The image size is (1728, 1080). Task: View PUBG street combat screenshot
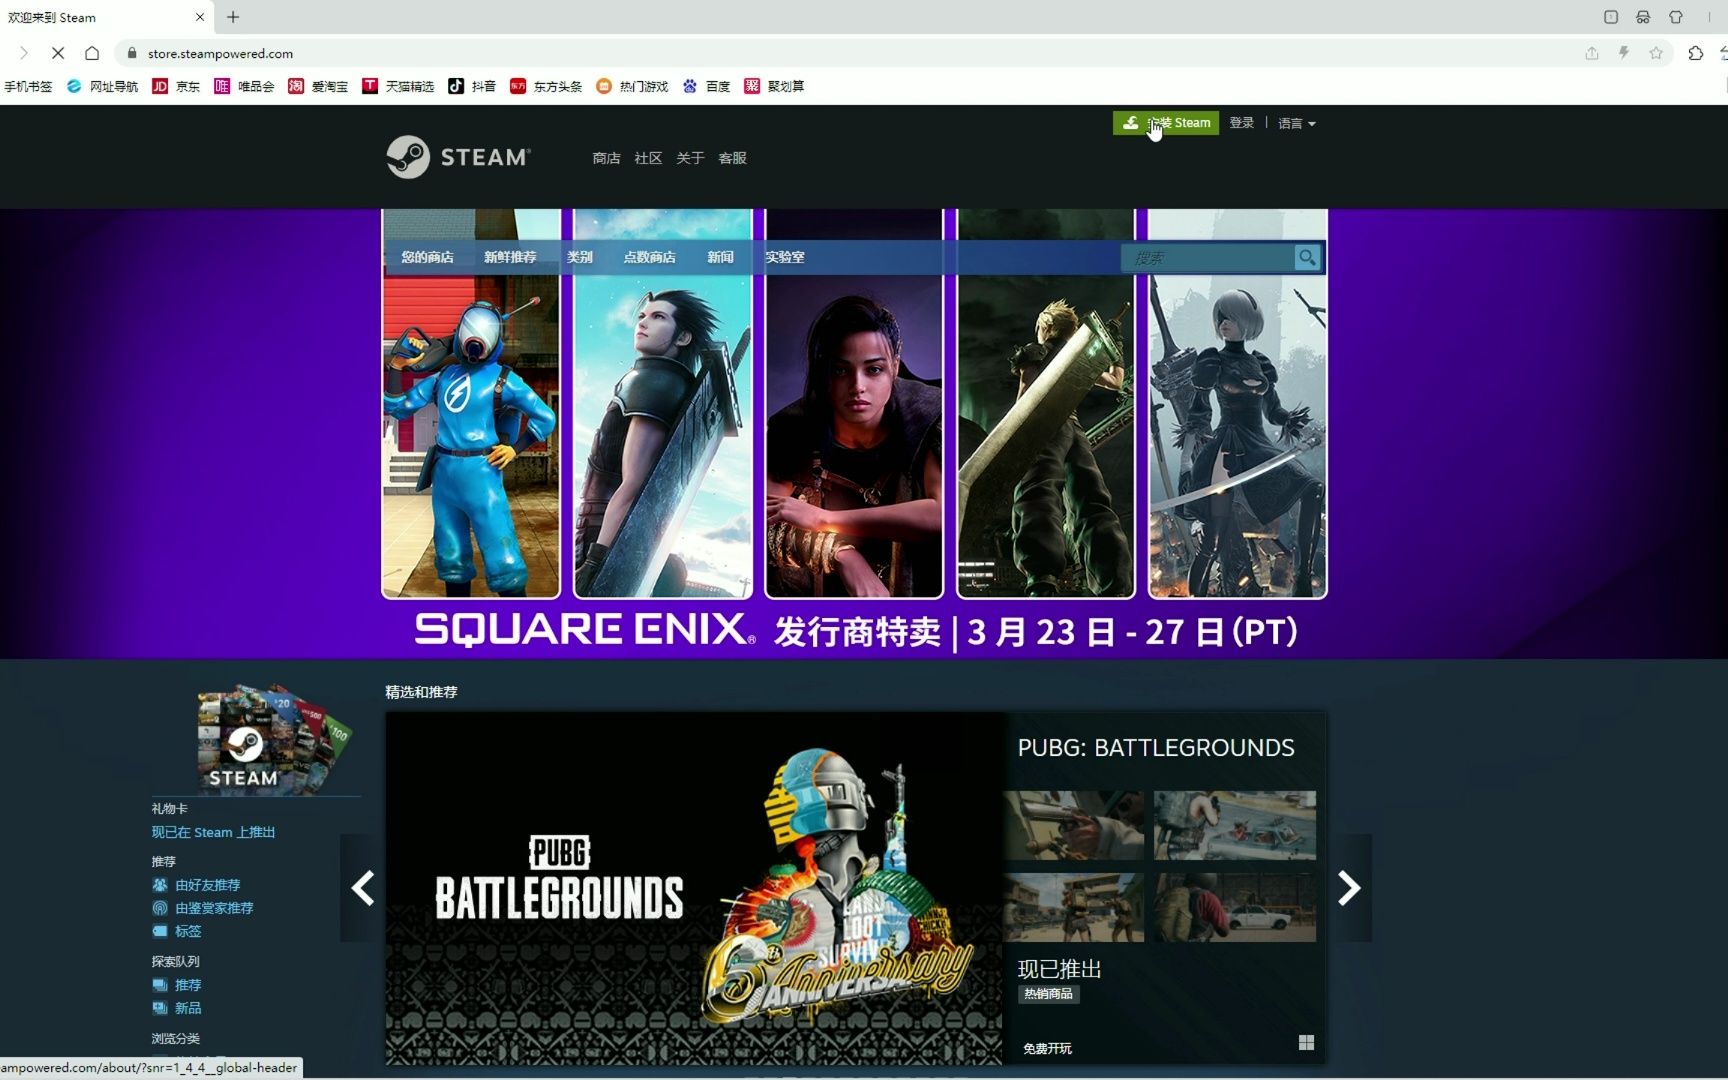pyautogui.click(x=1073, y=907)
